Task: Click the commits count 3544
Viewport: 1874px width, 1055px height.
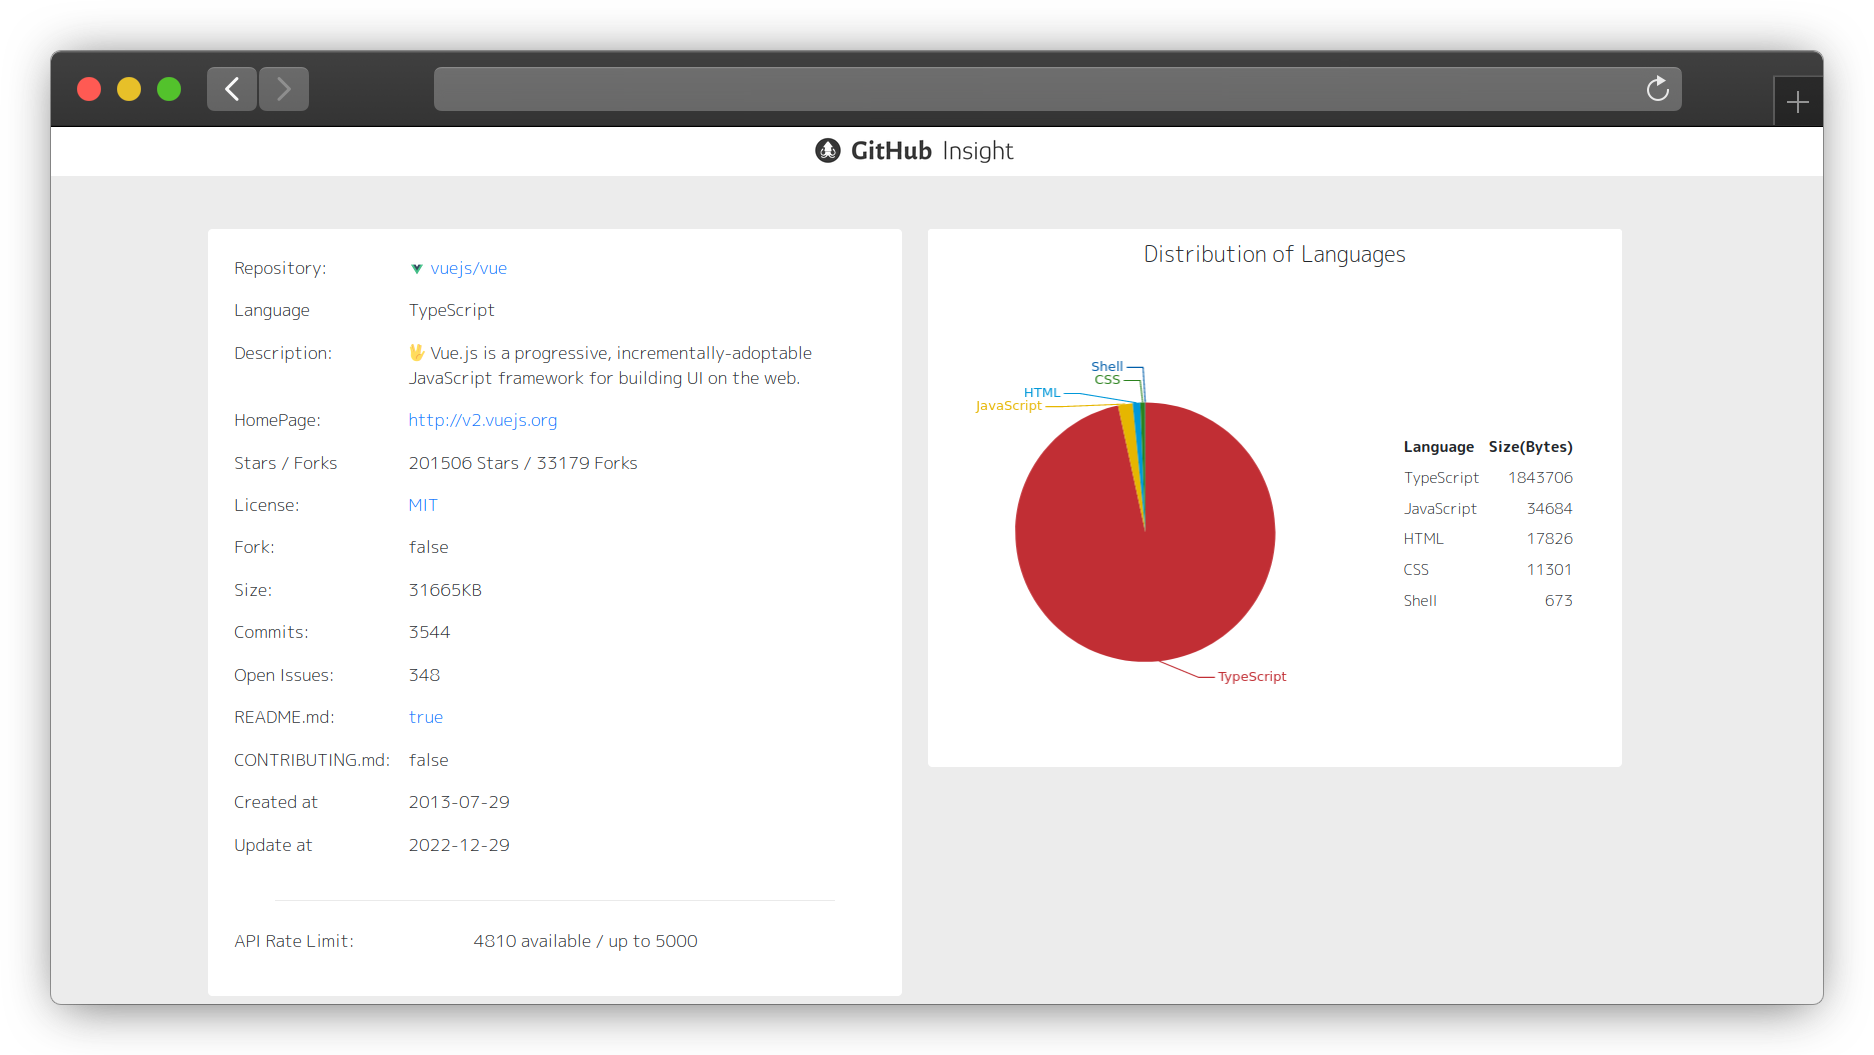Action: point(429,632)
